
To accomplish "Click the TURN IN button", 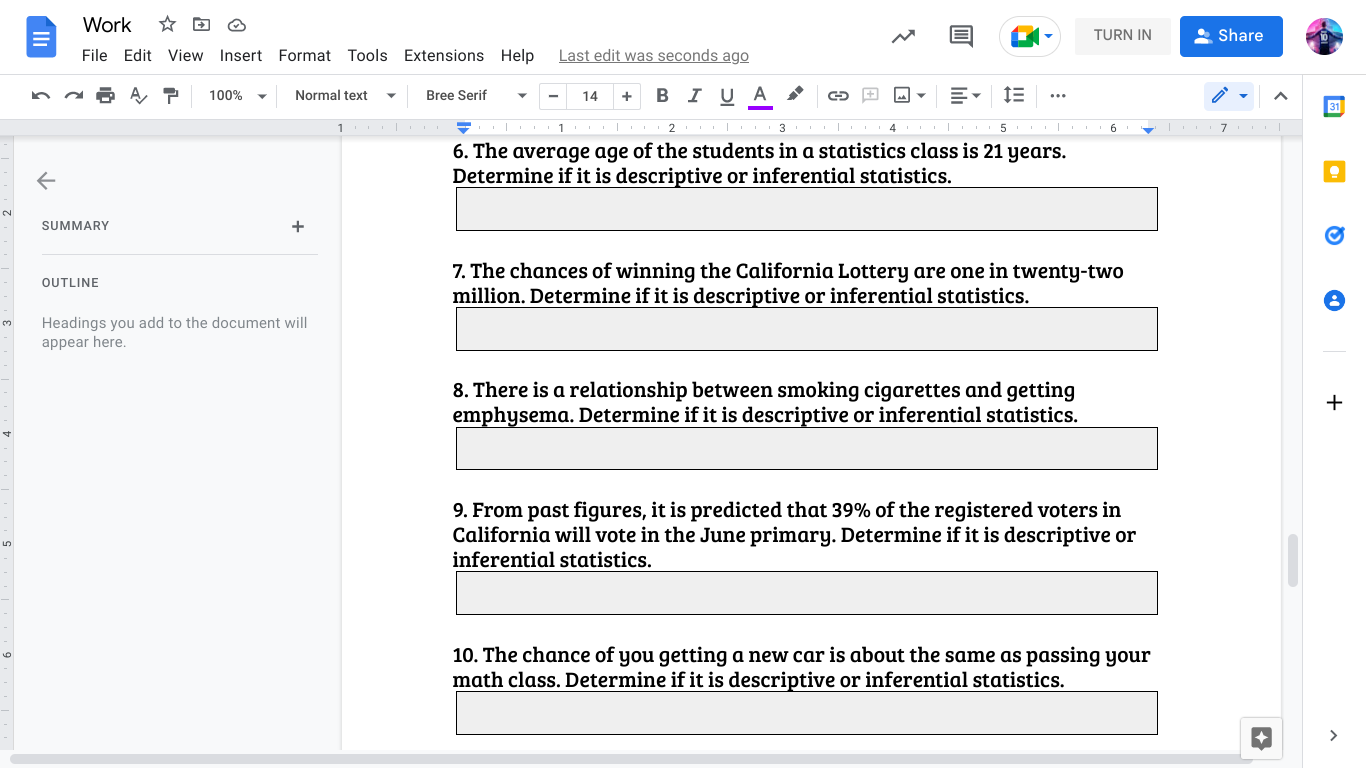I will pyautogui.click(x=1123, y=35).
